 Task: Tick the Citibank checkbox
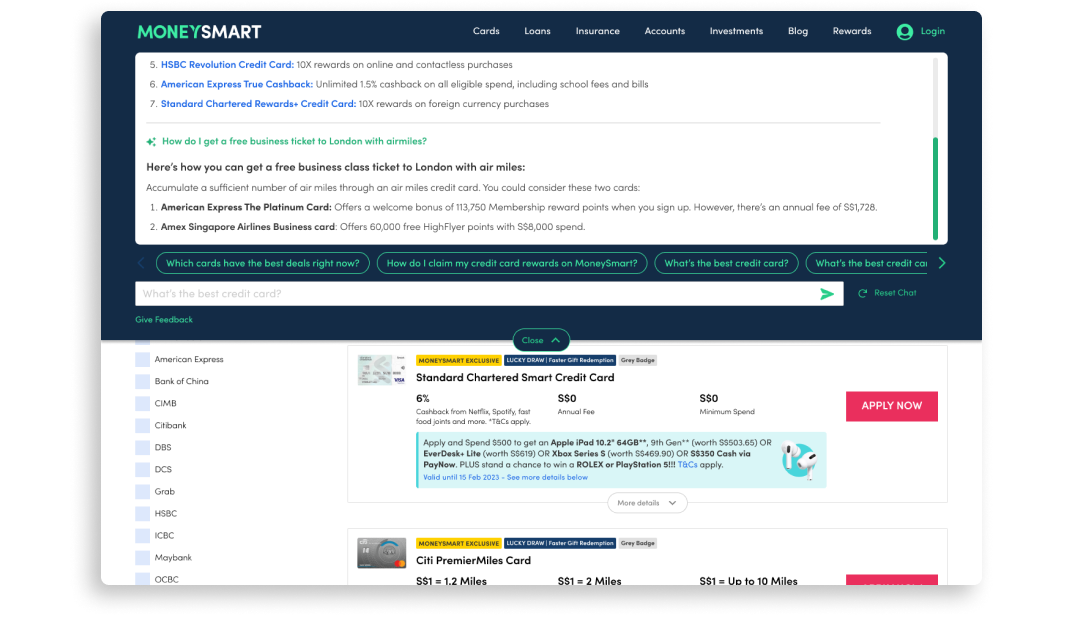tap(143, 426)
